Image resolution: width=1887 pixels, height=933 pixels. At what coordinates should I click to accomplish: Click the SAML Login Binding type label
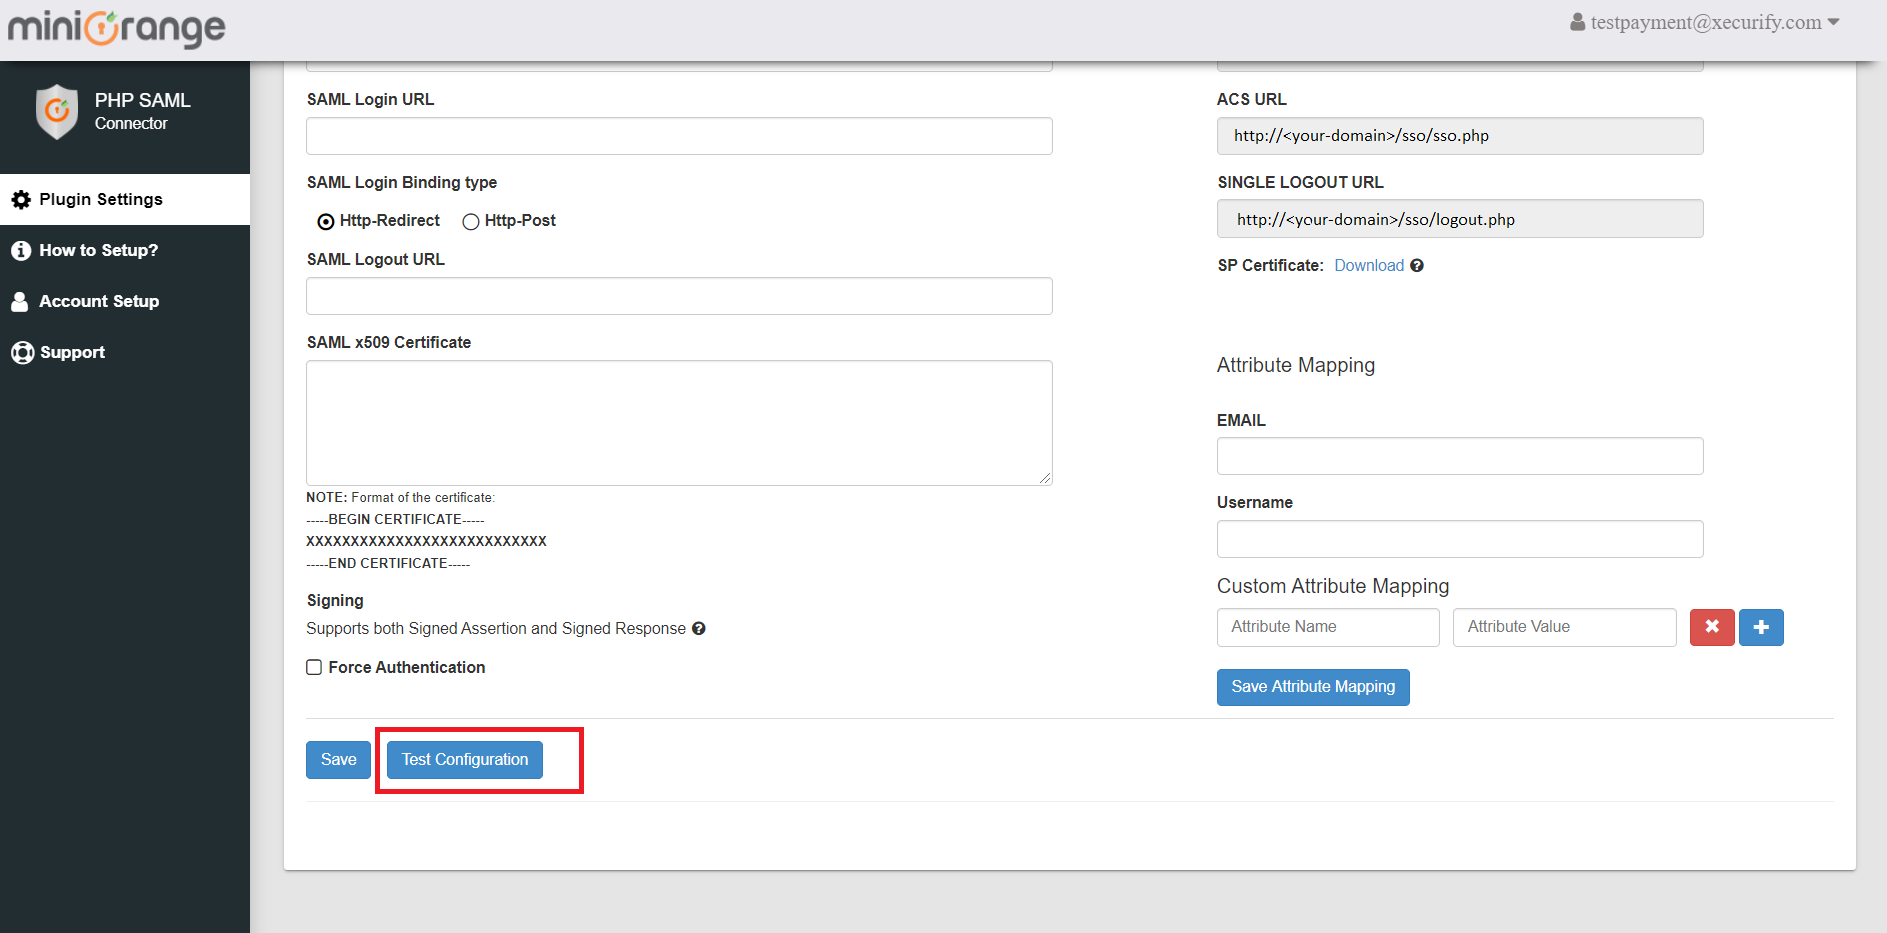[x=402, y=183]
